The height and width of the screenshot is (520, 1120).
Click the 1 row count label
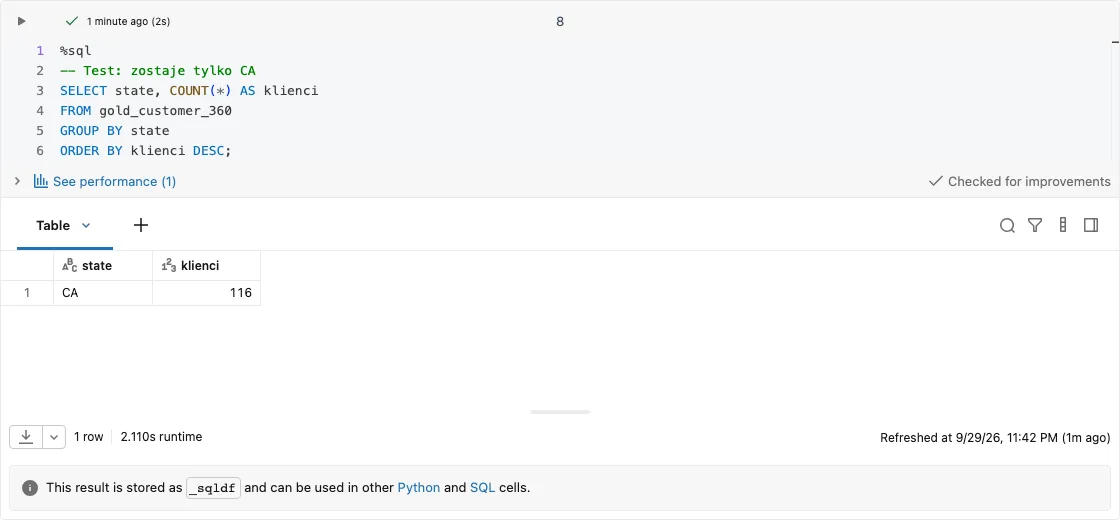89,436
